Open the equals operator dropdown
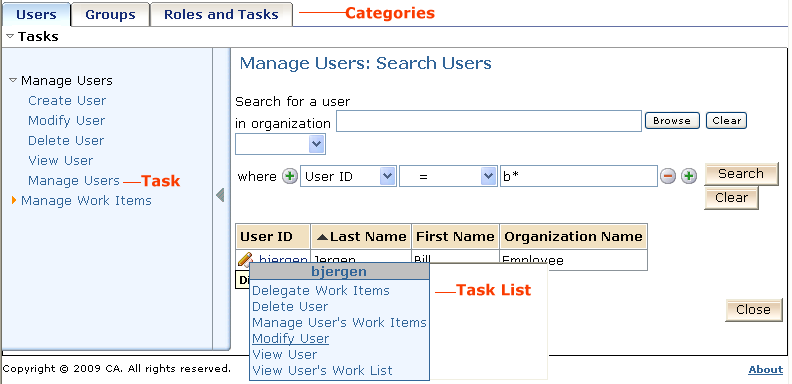This screenshot has width=792, height=384. click(x=488, y=176)
